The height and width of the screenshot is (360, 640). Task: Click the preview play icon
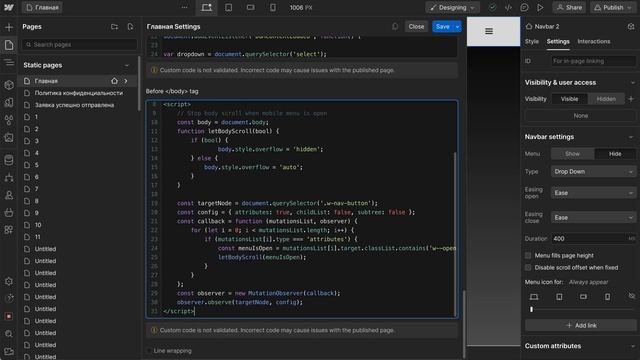pos(540,7)
